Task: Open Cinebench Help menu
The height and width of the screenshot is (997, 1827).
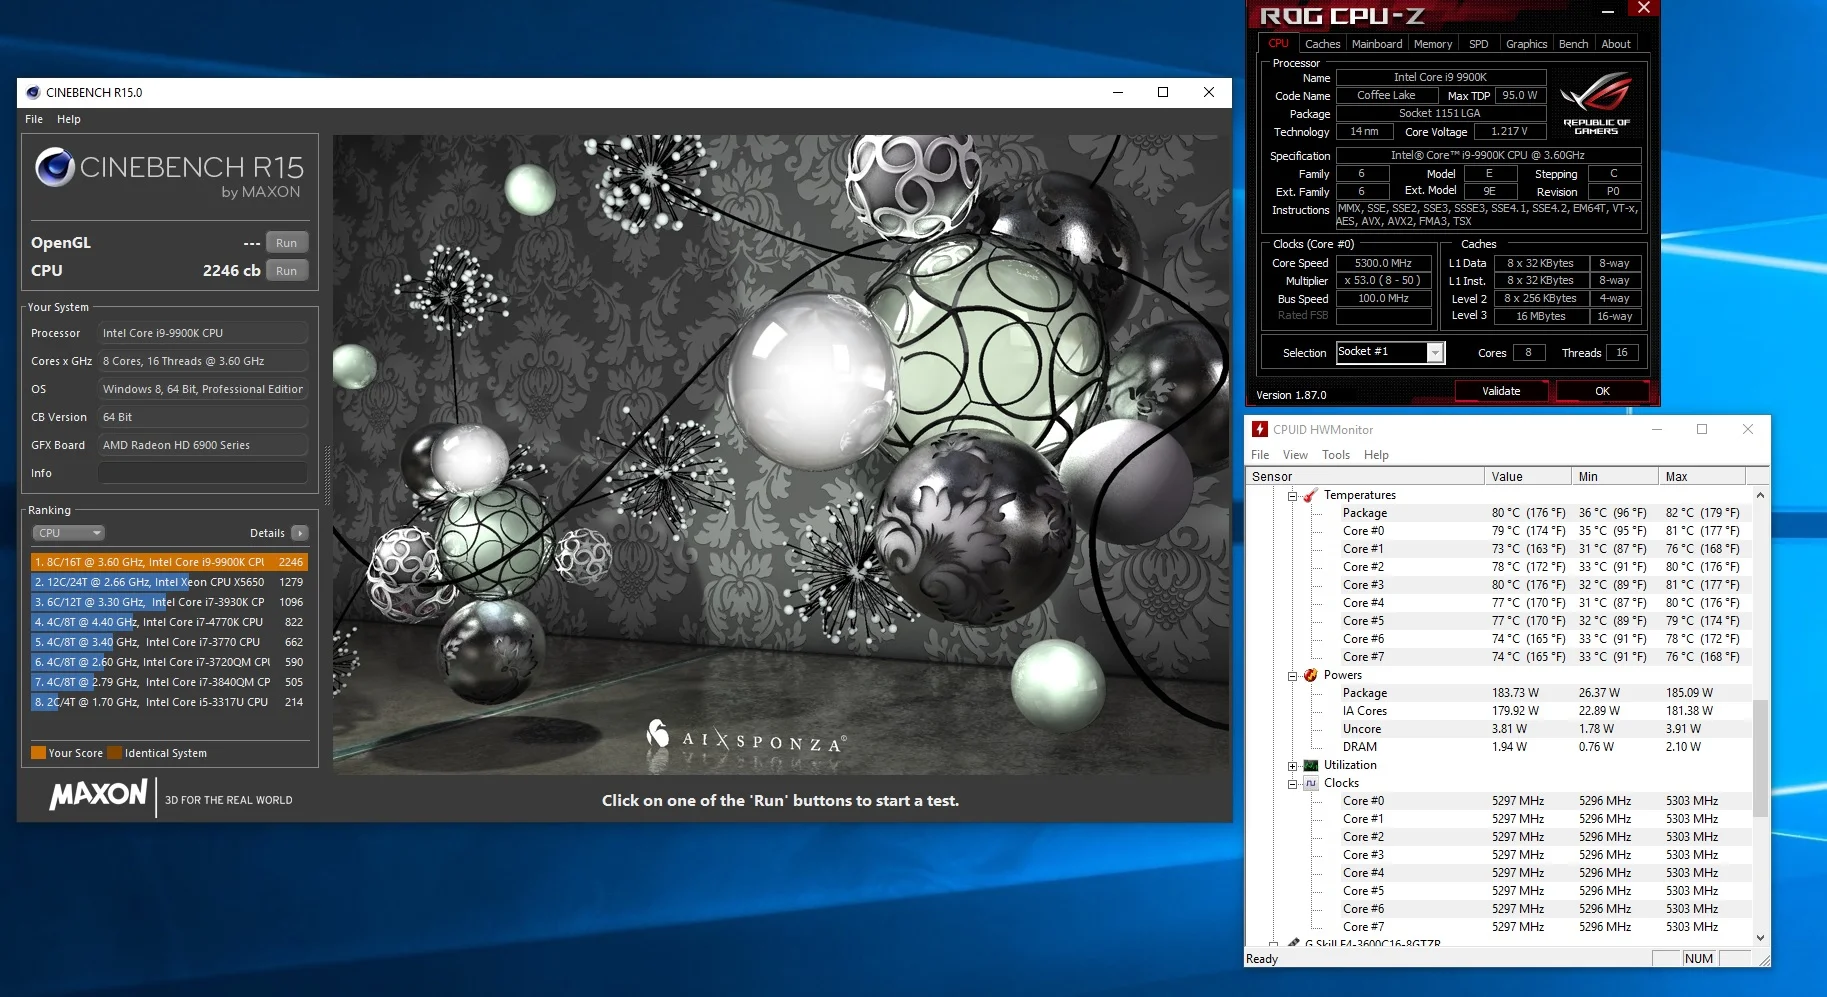Action: coord(69,119)
